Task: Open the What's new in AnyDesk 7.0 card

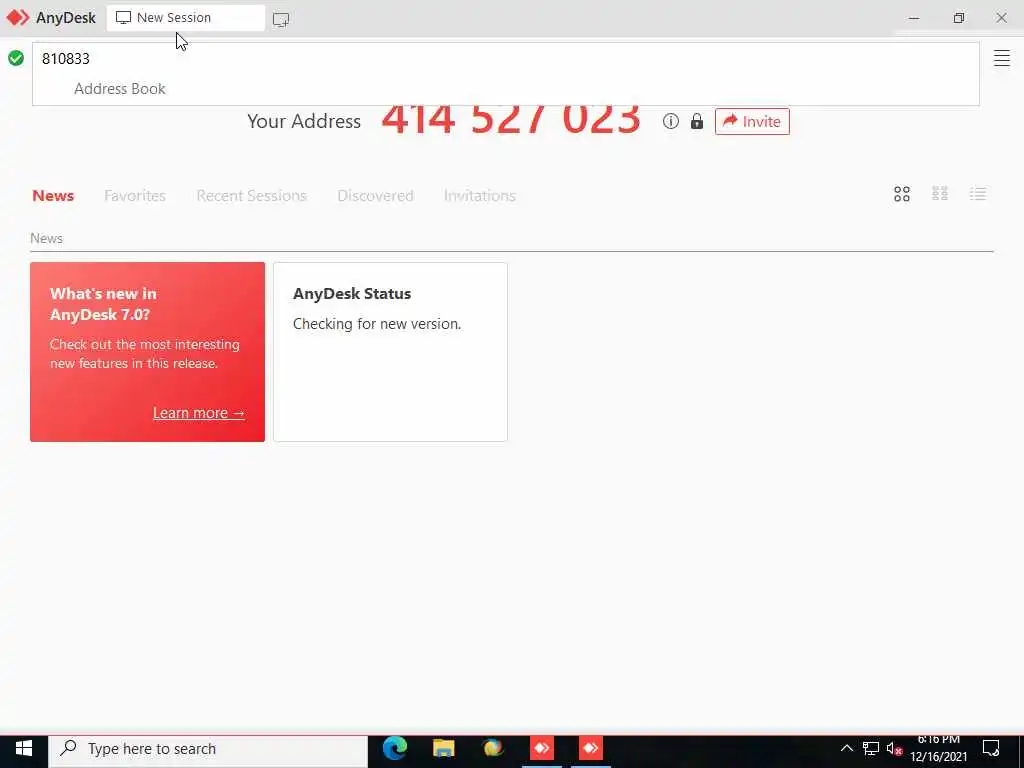Action: (148, 352)
